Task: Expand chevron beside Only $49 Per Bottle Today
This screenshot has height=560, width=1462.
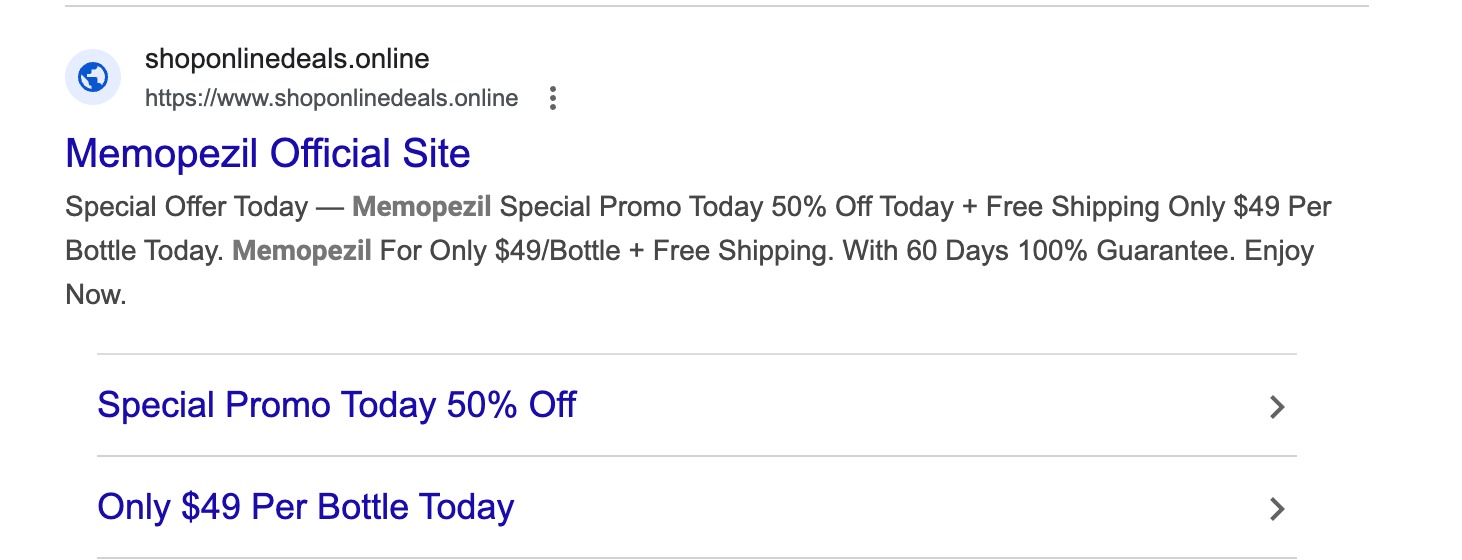Action: point(1276,509)
